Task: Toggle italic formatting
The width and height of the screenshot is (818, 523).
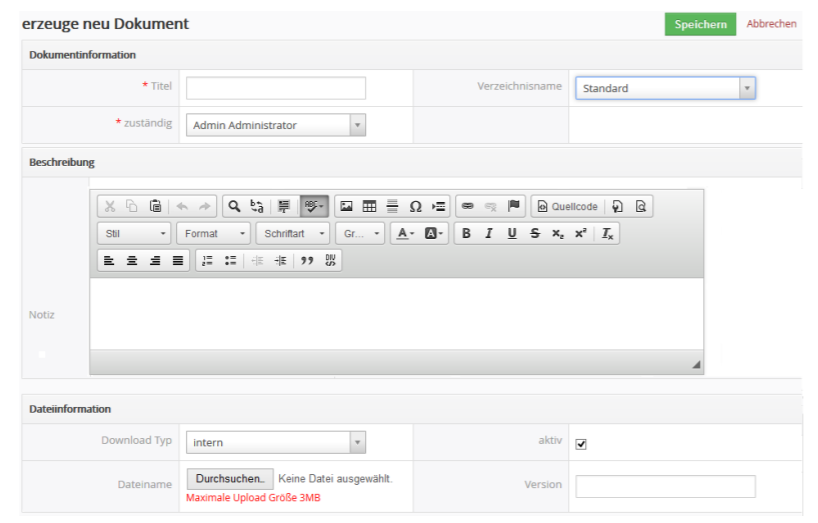Action: pos(489,234)
